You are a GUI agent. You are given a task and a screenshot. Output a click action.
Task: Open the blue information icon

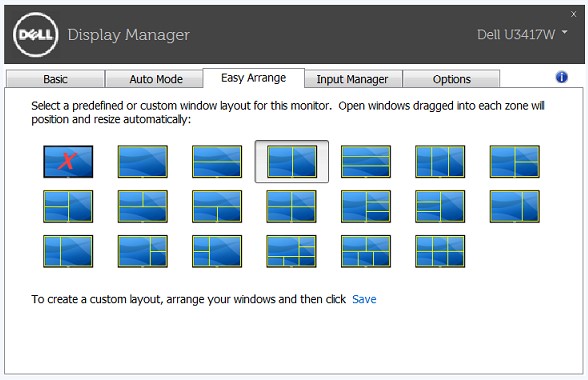tap(561, 77)
